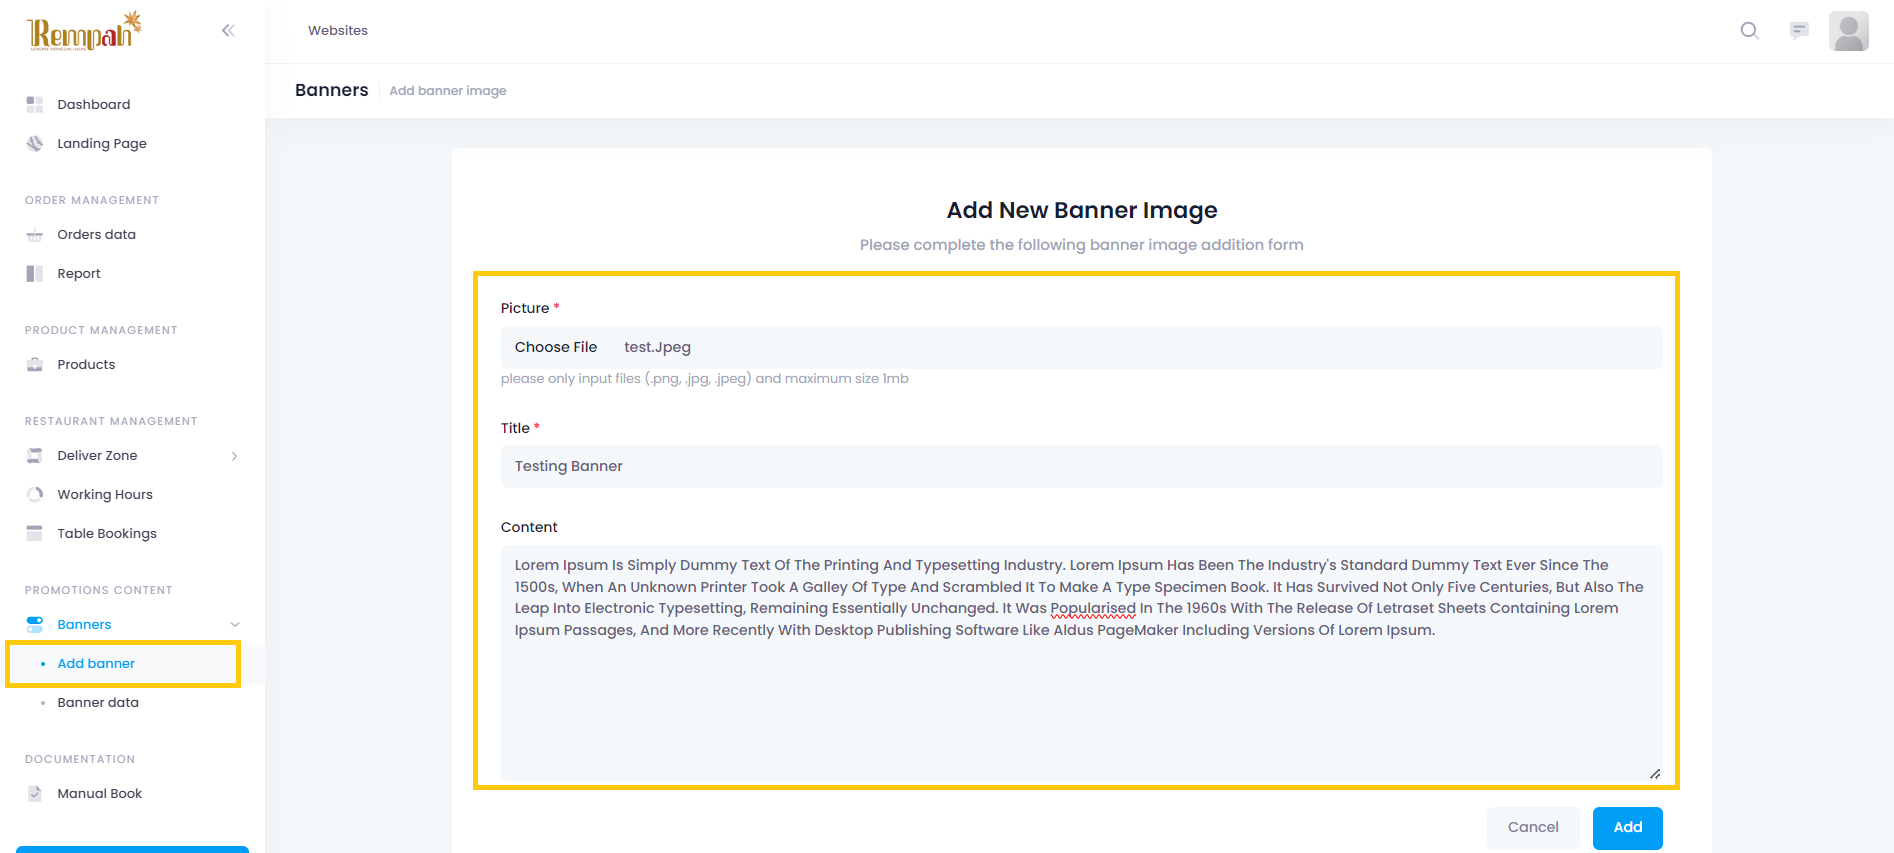The width and height of the screenshot is (1894, 853).
Task: Click the Manual Book document icon
Action: (35, 794)
